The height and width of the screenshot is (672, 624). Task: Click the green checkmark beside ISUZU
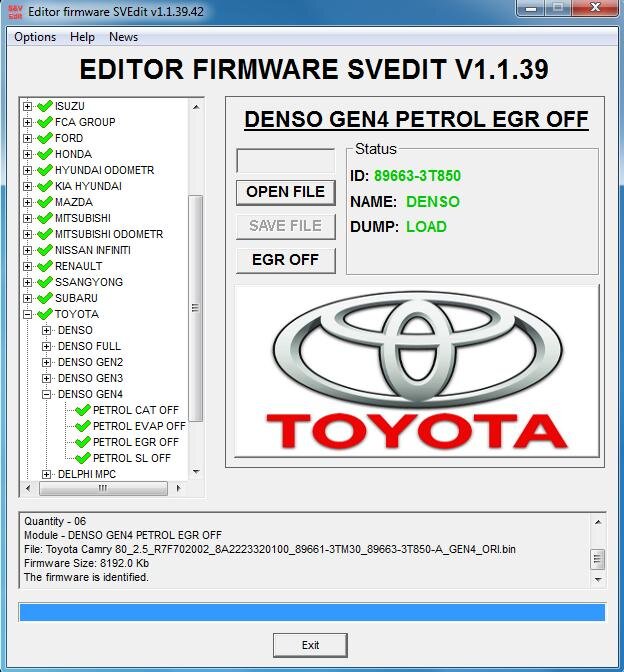[45, 106]
